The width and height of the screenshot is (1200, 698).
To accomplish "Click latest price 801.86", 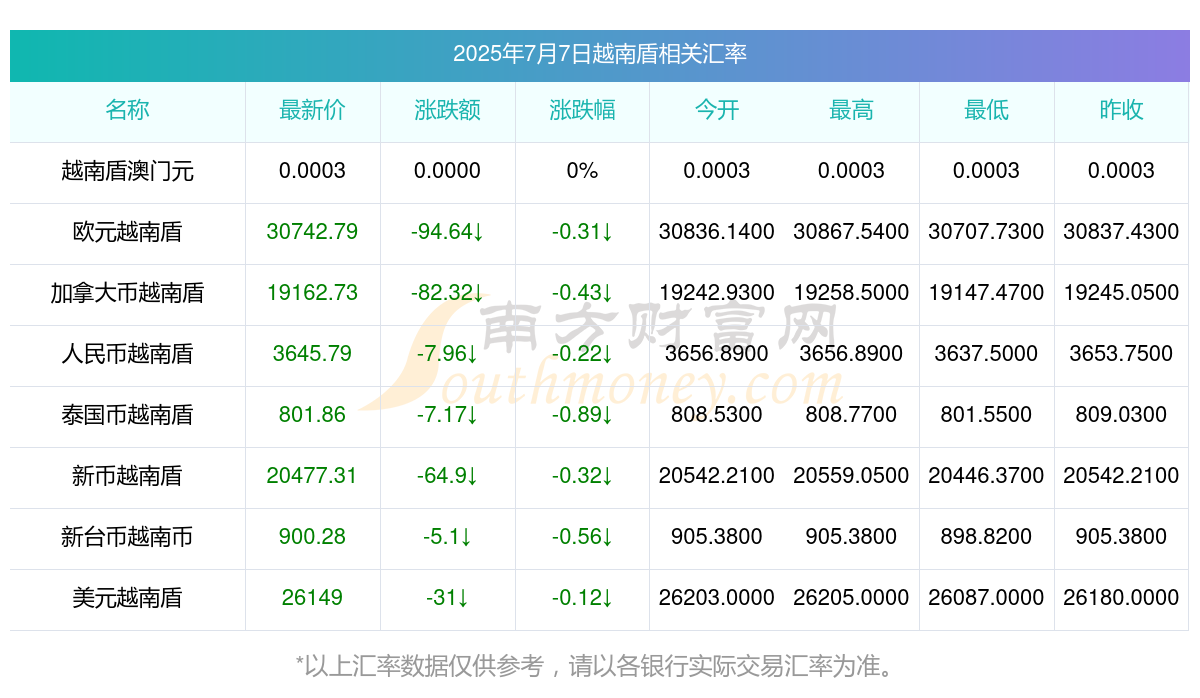I will (312, 415).
